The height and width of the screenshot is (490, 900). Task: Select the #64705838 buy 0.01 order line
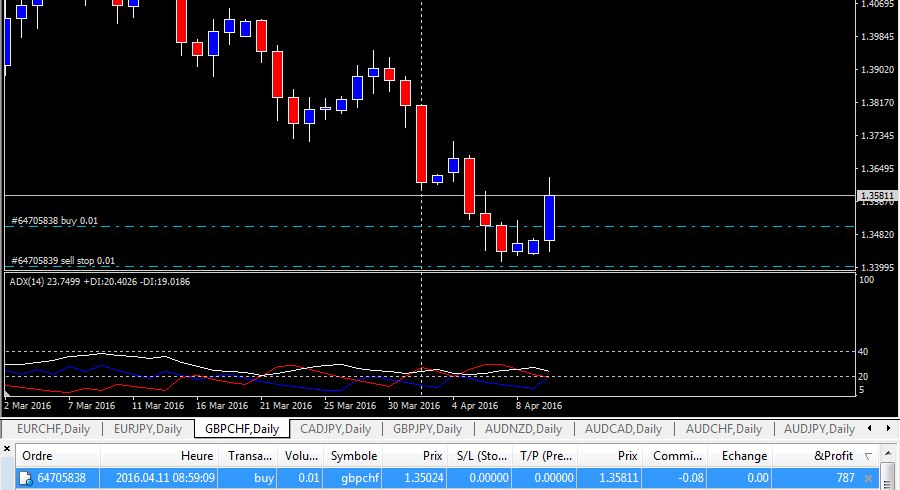tap(55, 221)
